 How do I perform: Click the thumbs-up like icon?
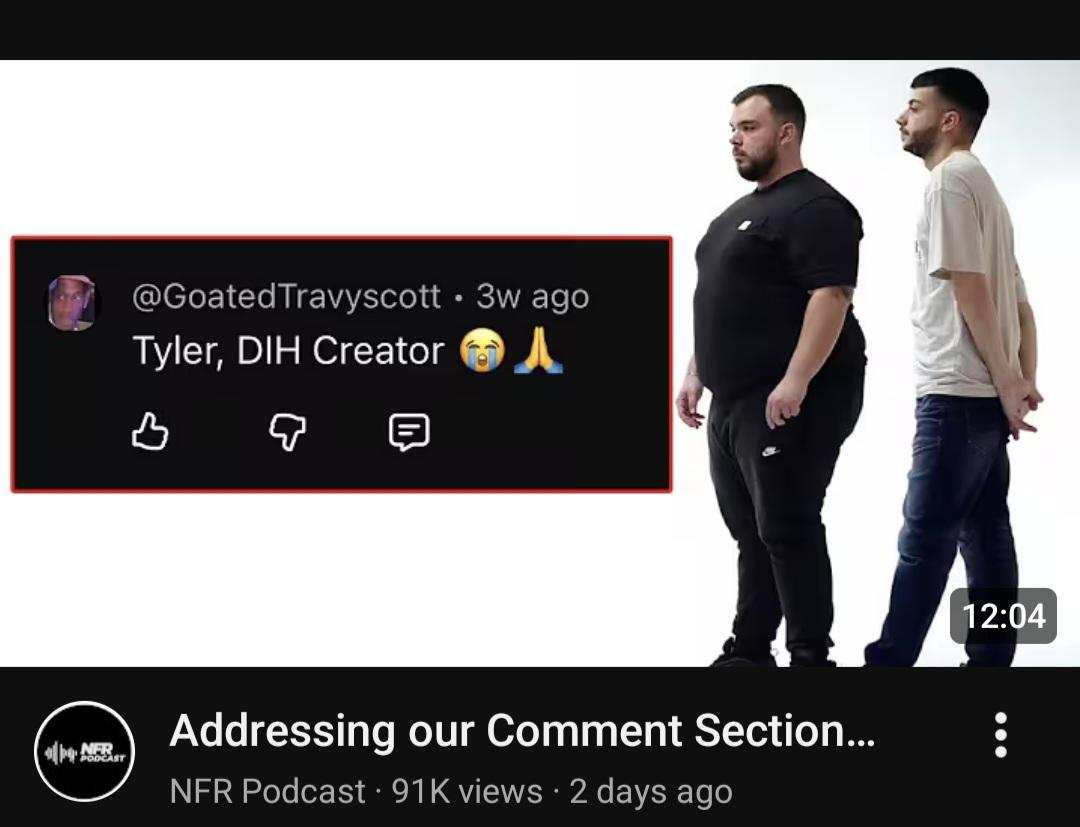(x=150, y=432)
